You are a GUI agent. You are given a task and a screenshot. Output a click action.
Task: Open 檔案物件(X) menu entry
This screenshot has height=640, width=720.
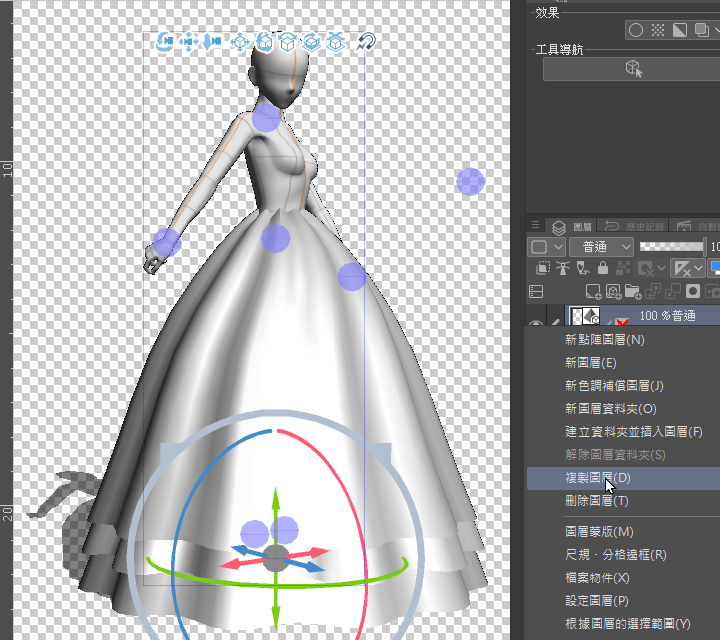click(597, 578)
